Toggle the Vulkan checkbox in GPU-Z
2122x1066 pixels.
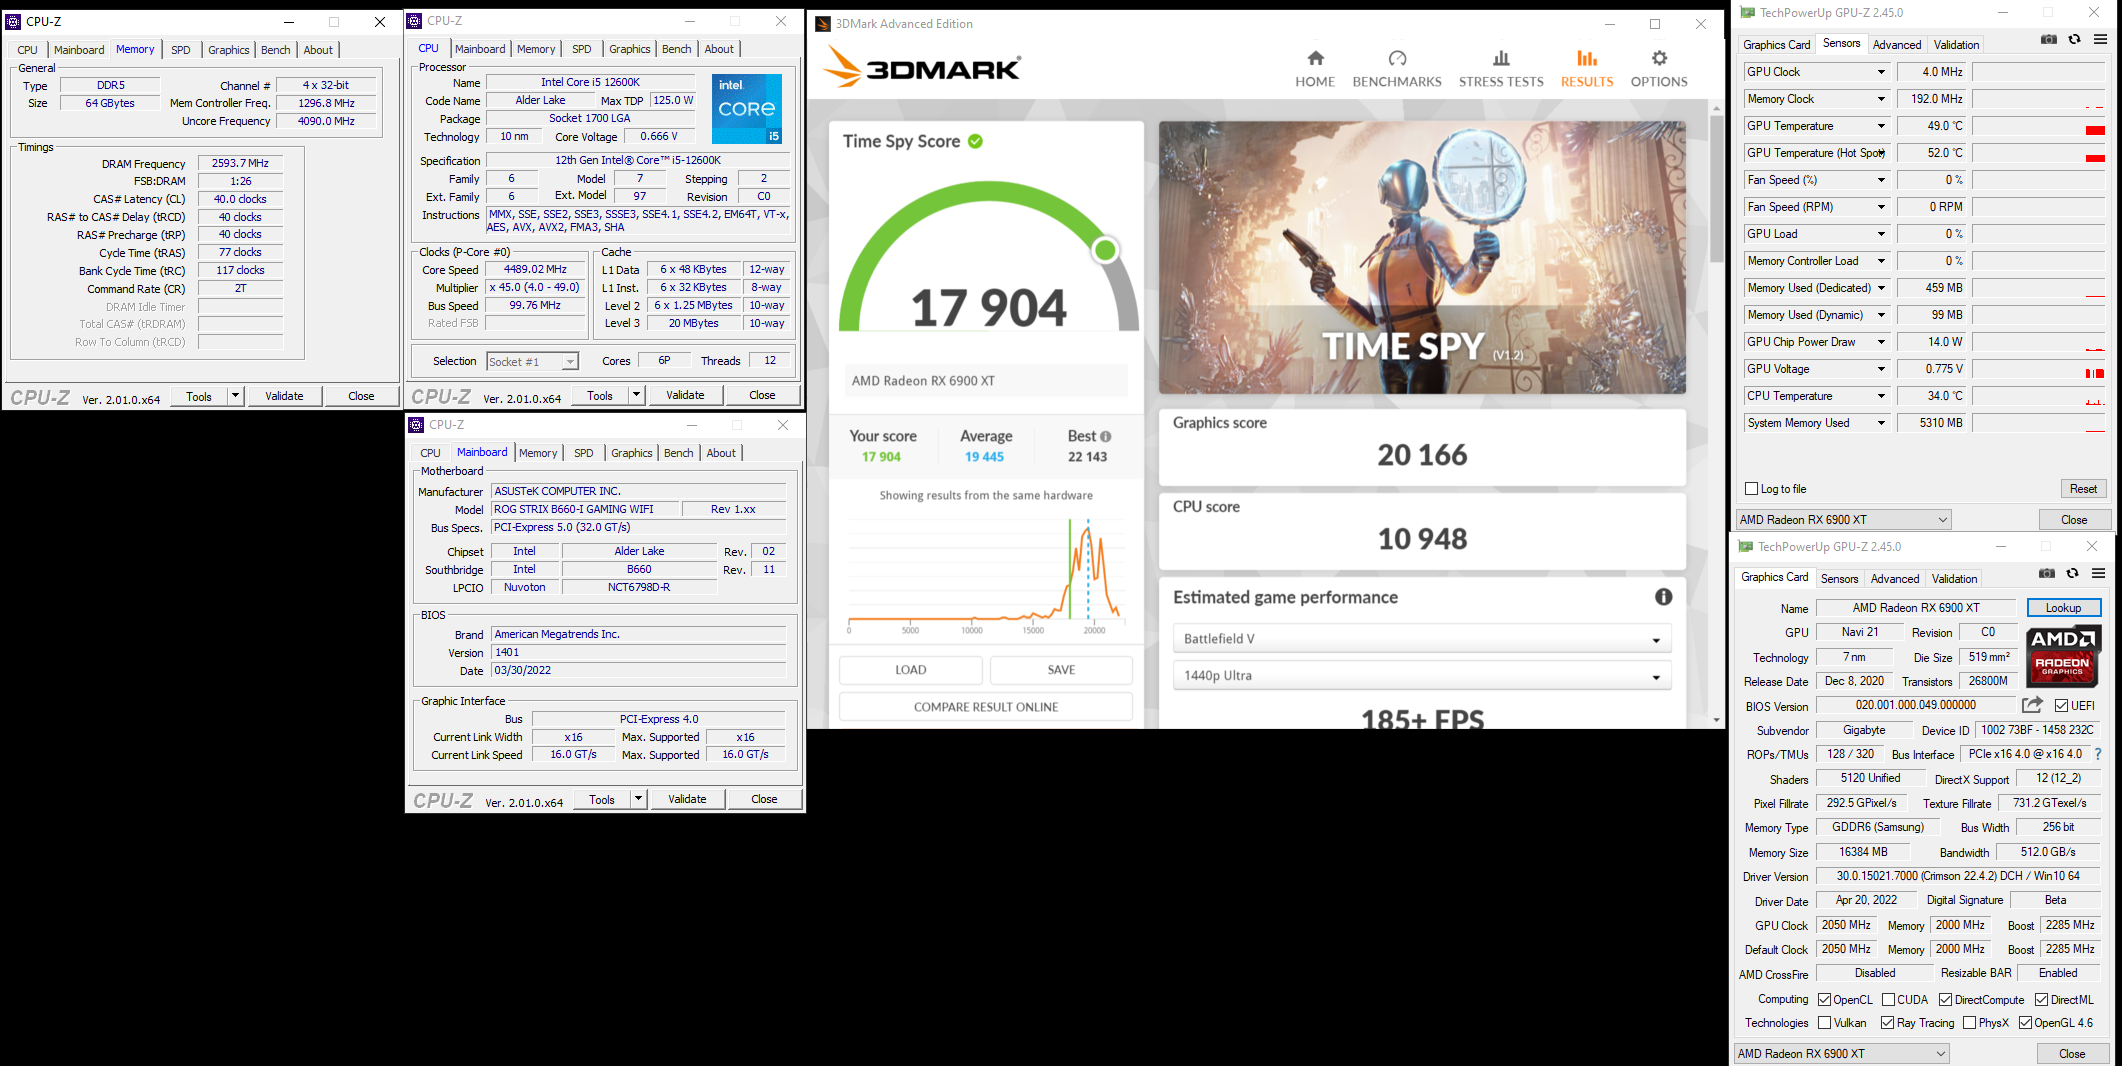pyautogui.click(x=1824, y=1023)
